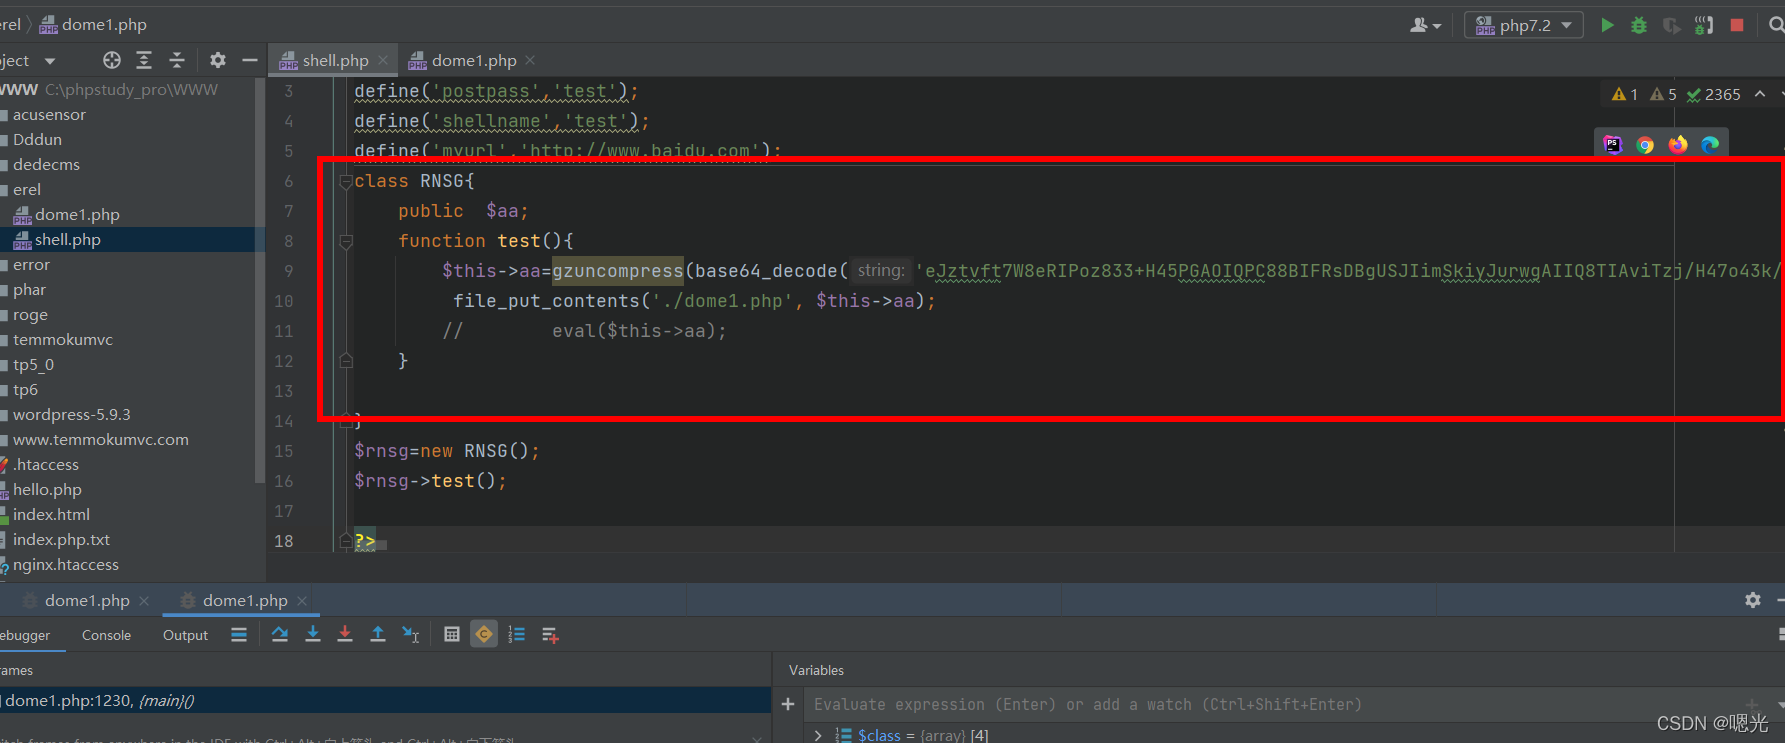Run the php7.2 configuration
This screenshot has width=1785, height=743.
click(x=1607, y=25)
